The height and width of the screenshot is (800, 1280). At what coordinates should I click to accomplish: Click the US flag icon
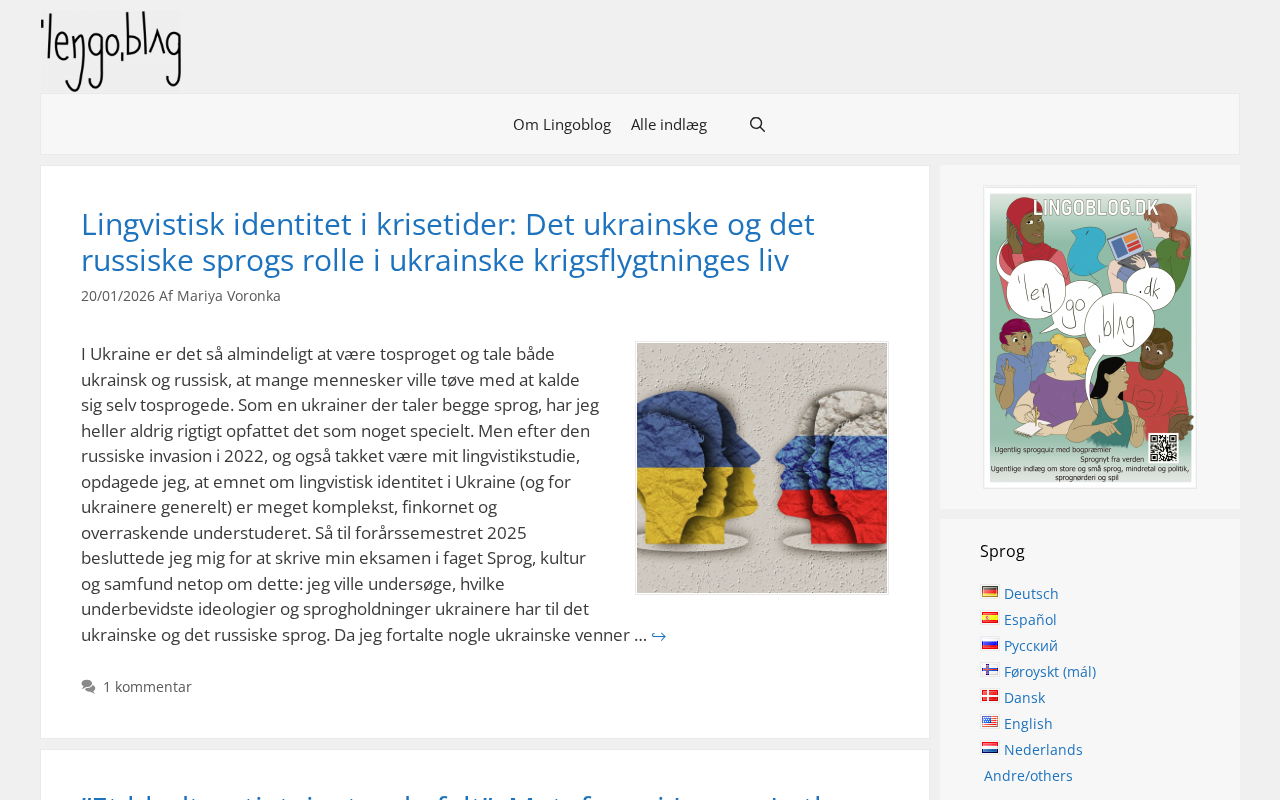point(990,722)
